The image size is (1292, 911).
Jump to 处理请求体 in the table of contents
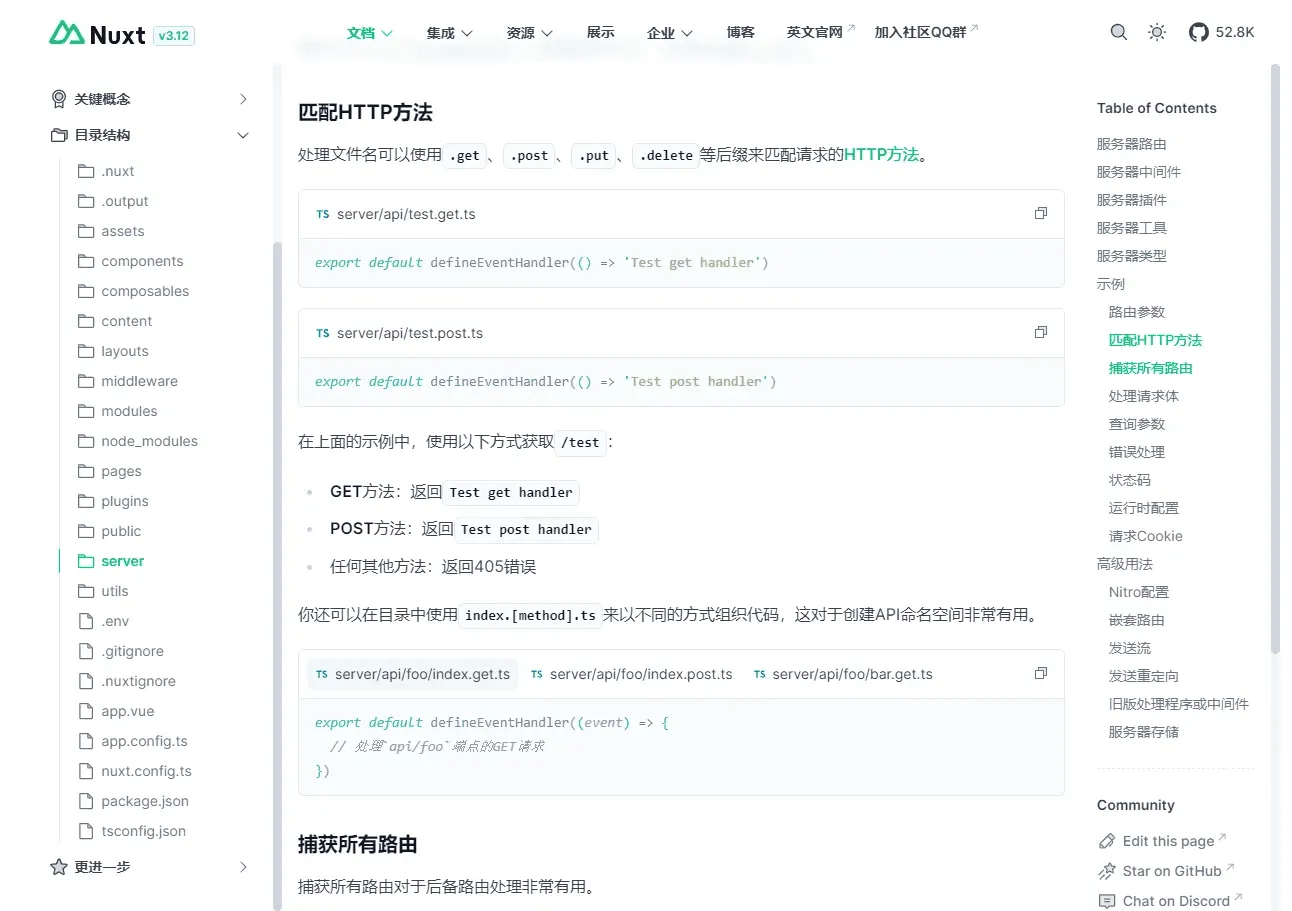[1143, 396]
